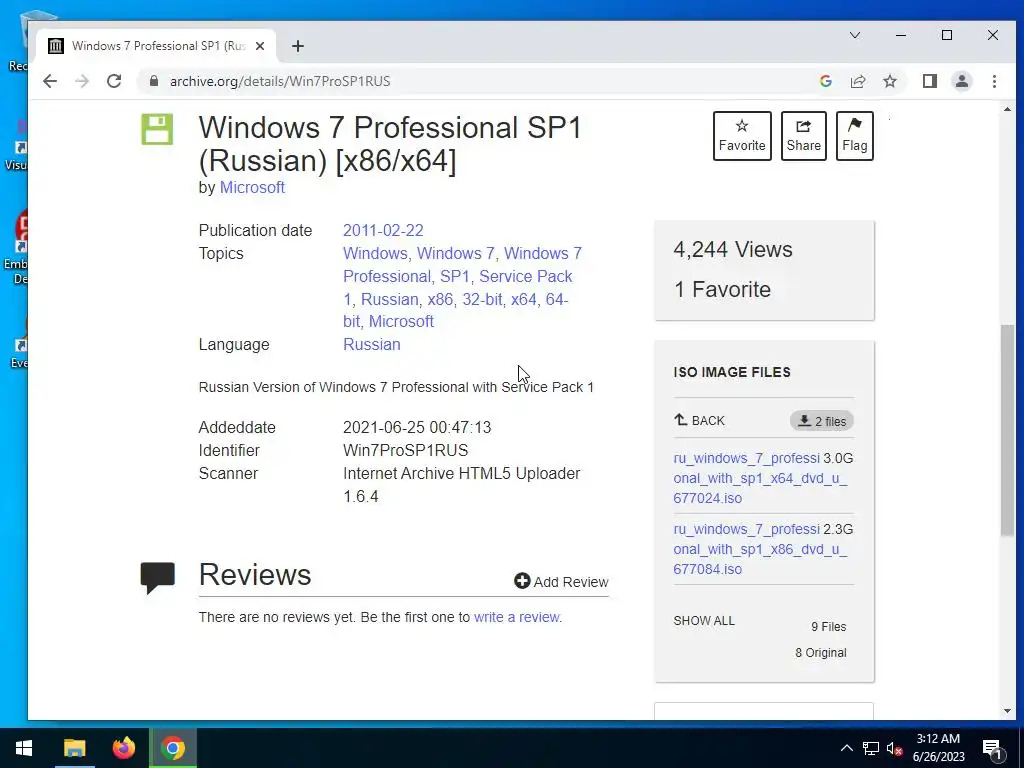
Task: Open publication date 2011-02-22 link
Action: [x=383, y=231]
